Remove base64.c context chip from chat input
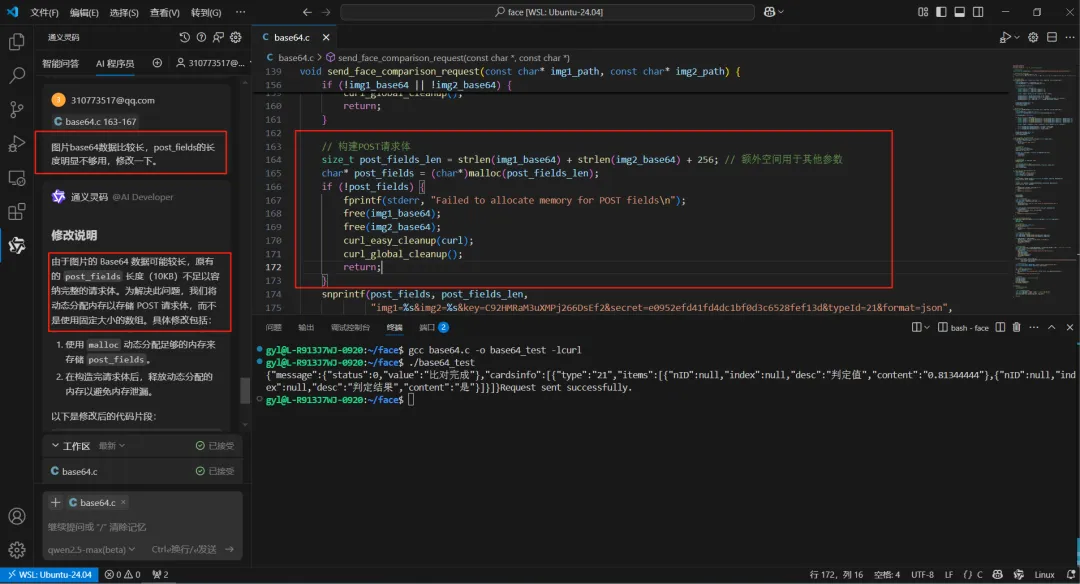 pyautogui.click(x=123, y=502)
